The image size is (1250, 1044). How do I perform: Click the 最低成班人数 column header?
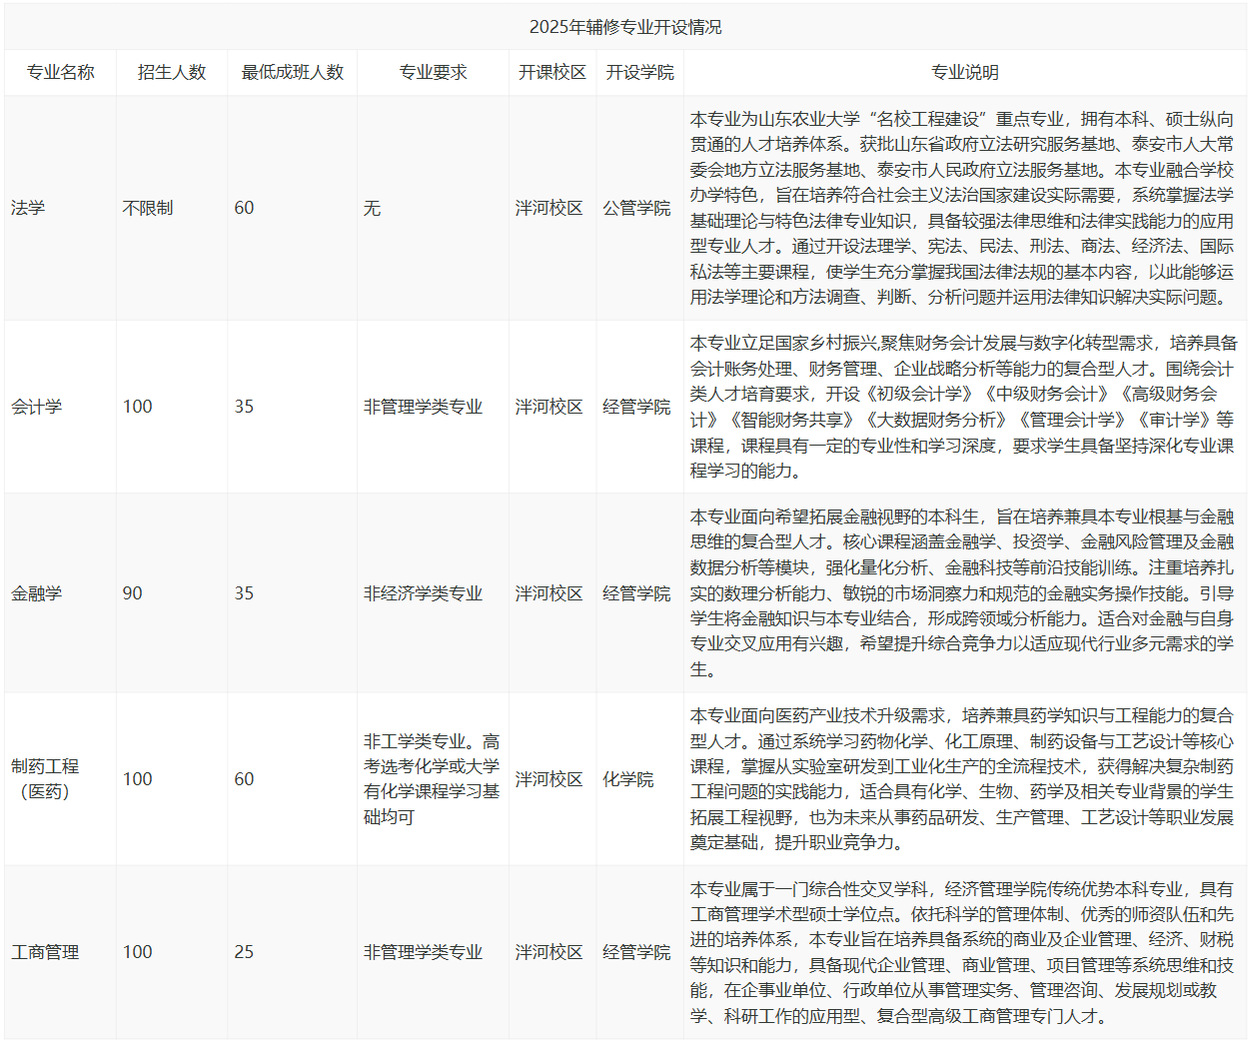tap(292, 72)
